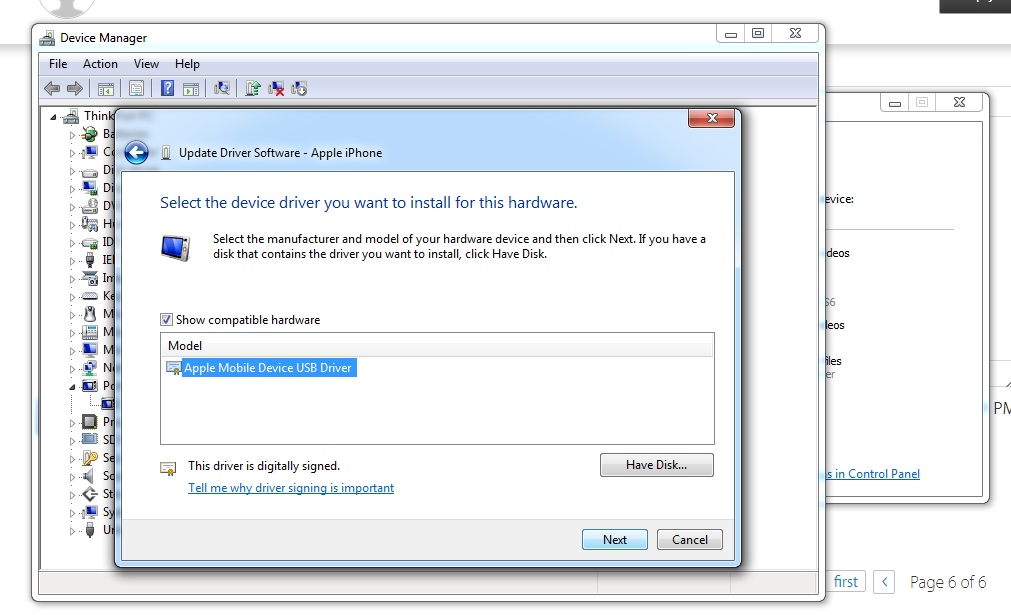Viewport: 1011px width, 615px height.
Task: Open Tell me why driver signing is important link
Action: (291, 488)
